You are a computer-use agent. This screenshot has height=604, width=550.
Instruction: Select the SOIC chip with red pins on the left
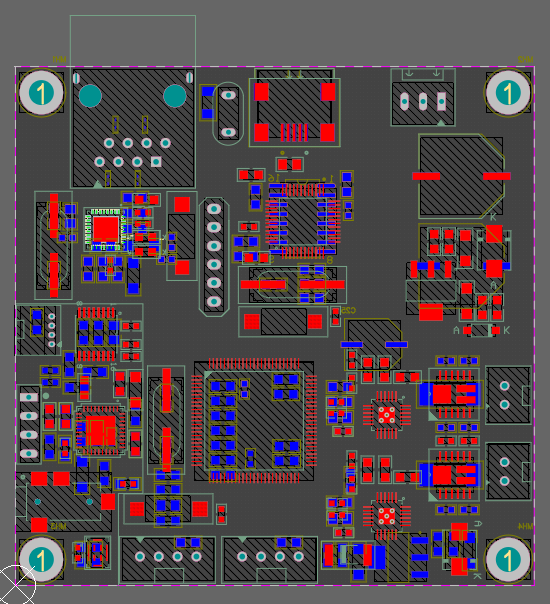96,334
